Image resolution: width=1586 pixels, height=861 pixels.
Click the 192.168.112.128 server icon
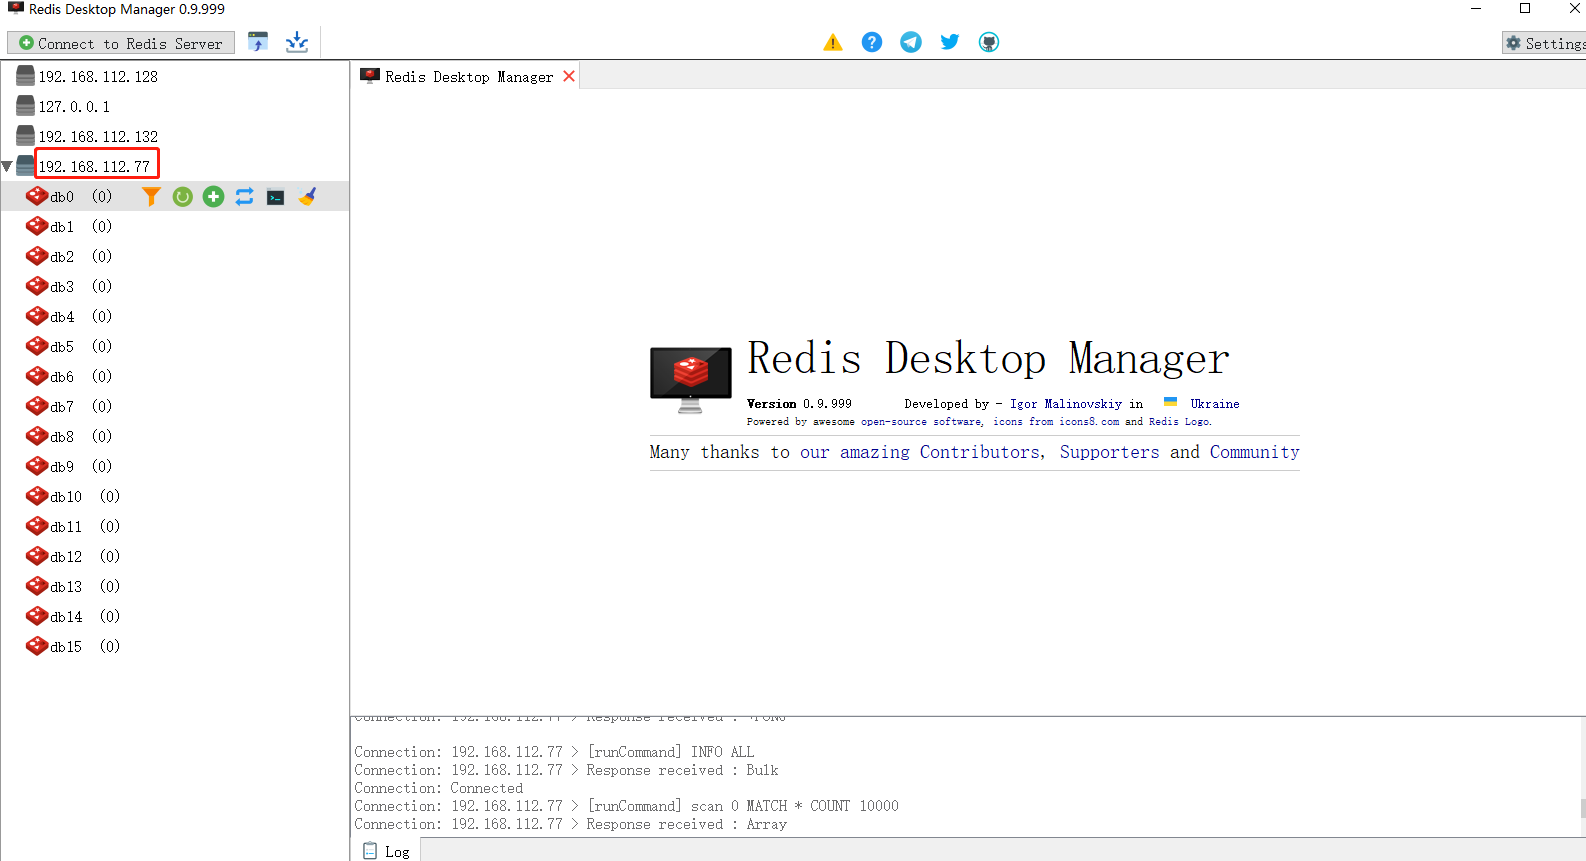point(26,76)
